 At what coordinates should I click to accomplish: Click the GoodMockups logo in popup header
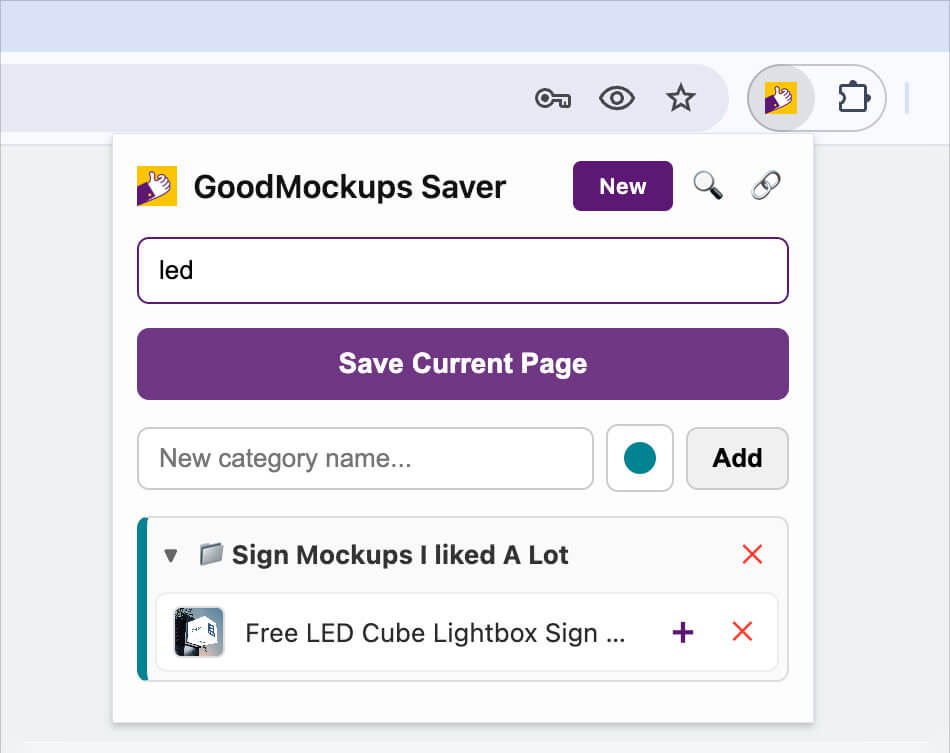(x=157, y=186)
